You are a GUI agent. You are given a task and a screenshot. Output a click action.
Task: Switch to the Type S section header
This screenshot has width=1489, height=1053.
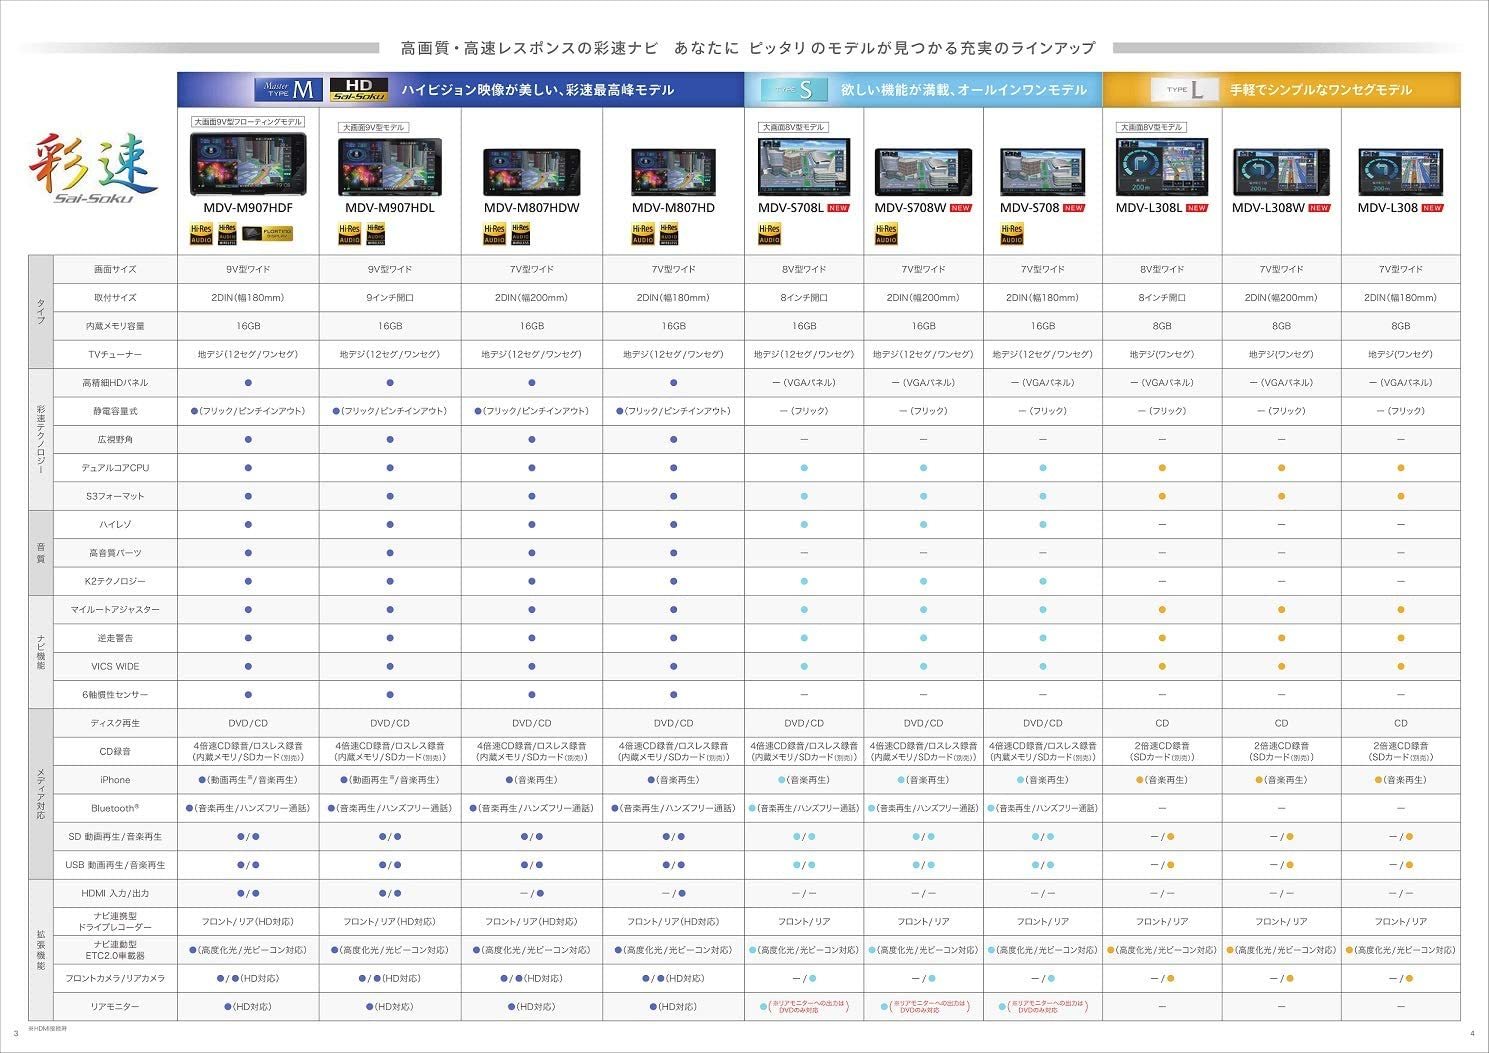(x=795, y=89)
